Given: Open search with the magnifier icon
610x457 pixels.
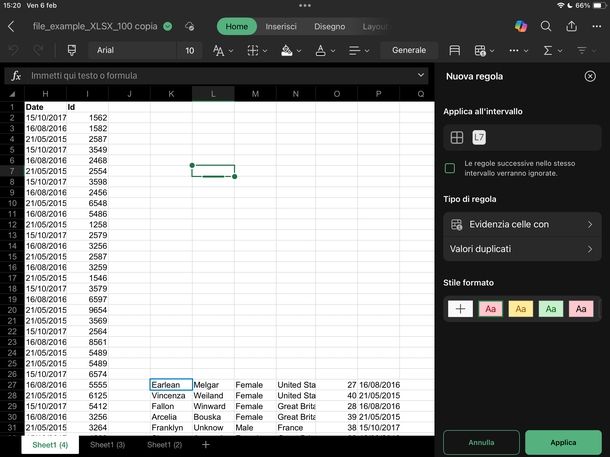Looking at the screenshot, I should click(x=546, y=26).
